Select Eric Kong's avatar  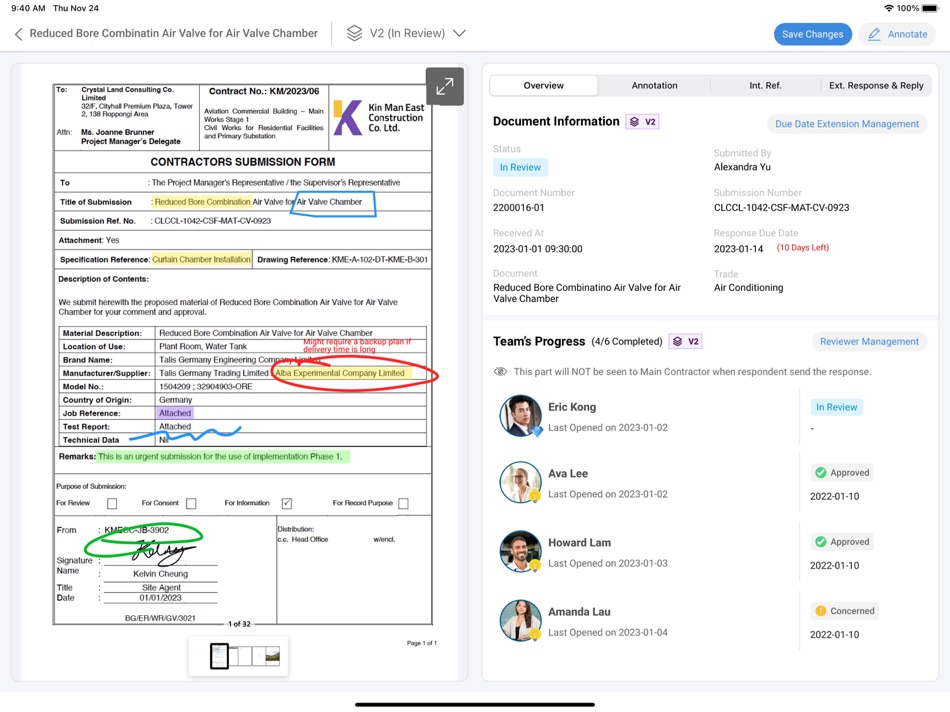[520, 416]
